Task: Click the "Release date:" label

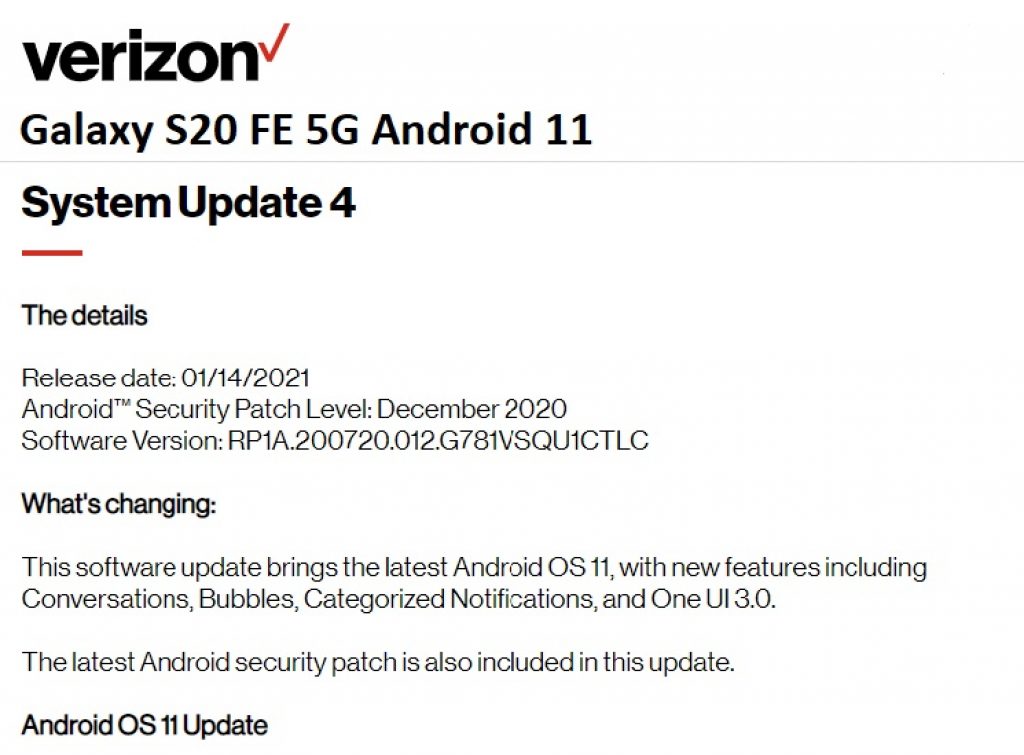Action: [99, 378]
